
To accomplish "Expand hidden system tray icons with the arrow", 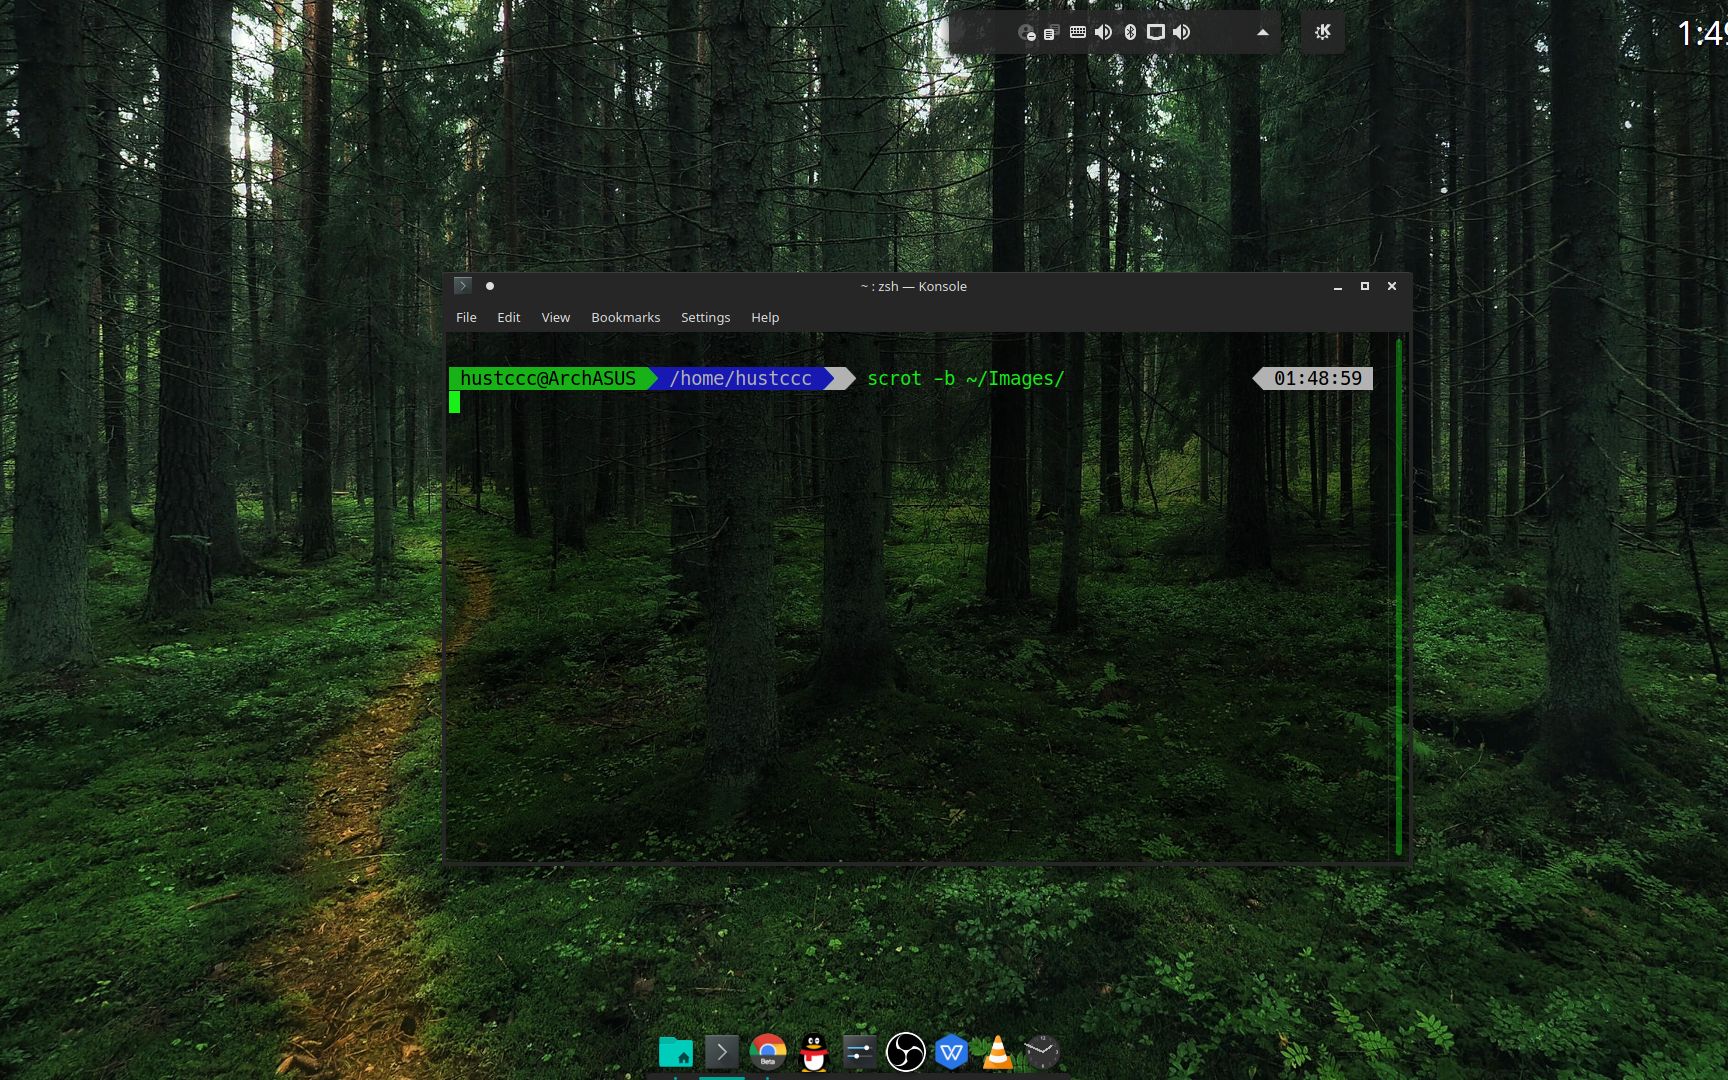I will (1263, 32).
